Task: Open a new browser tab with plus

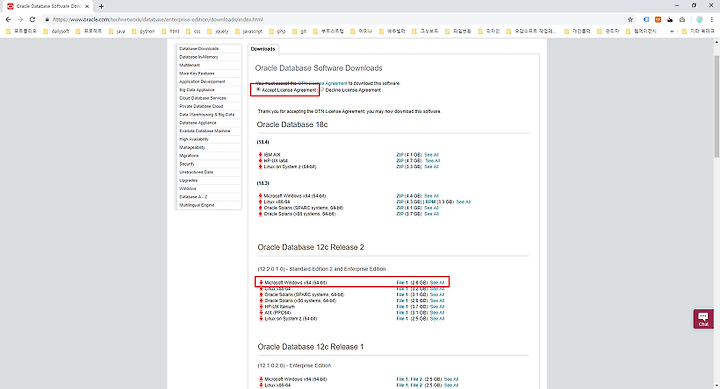Action: [101, 6]
